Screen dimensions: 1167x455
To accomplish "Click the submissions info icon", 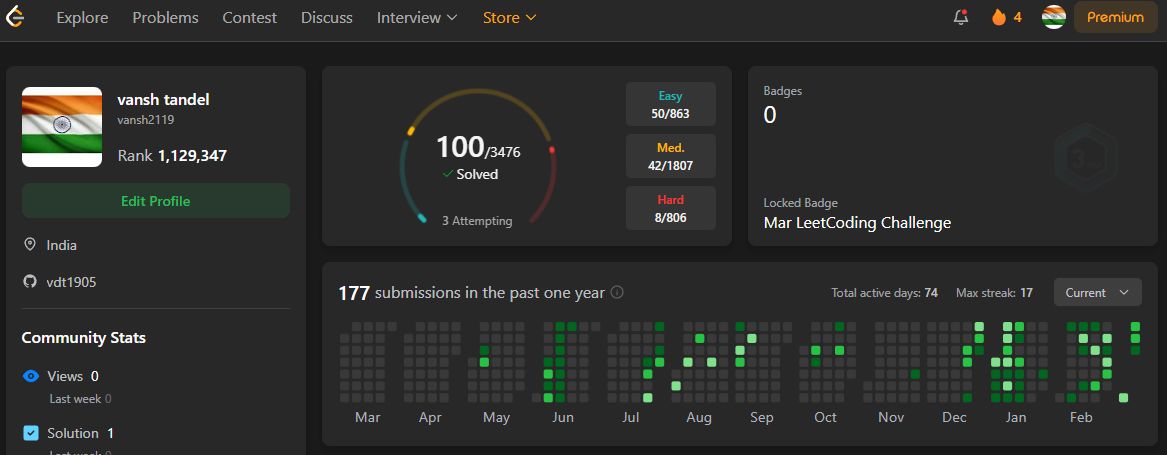I will tap(617, 293).
